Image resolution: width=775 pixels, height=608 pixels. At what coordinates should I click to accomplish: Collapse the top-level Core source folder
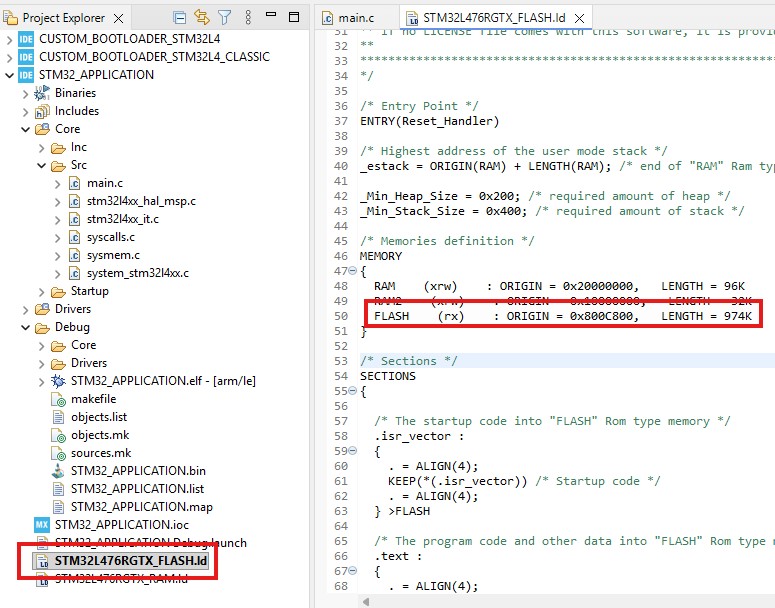click(26, 130)
